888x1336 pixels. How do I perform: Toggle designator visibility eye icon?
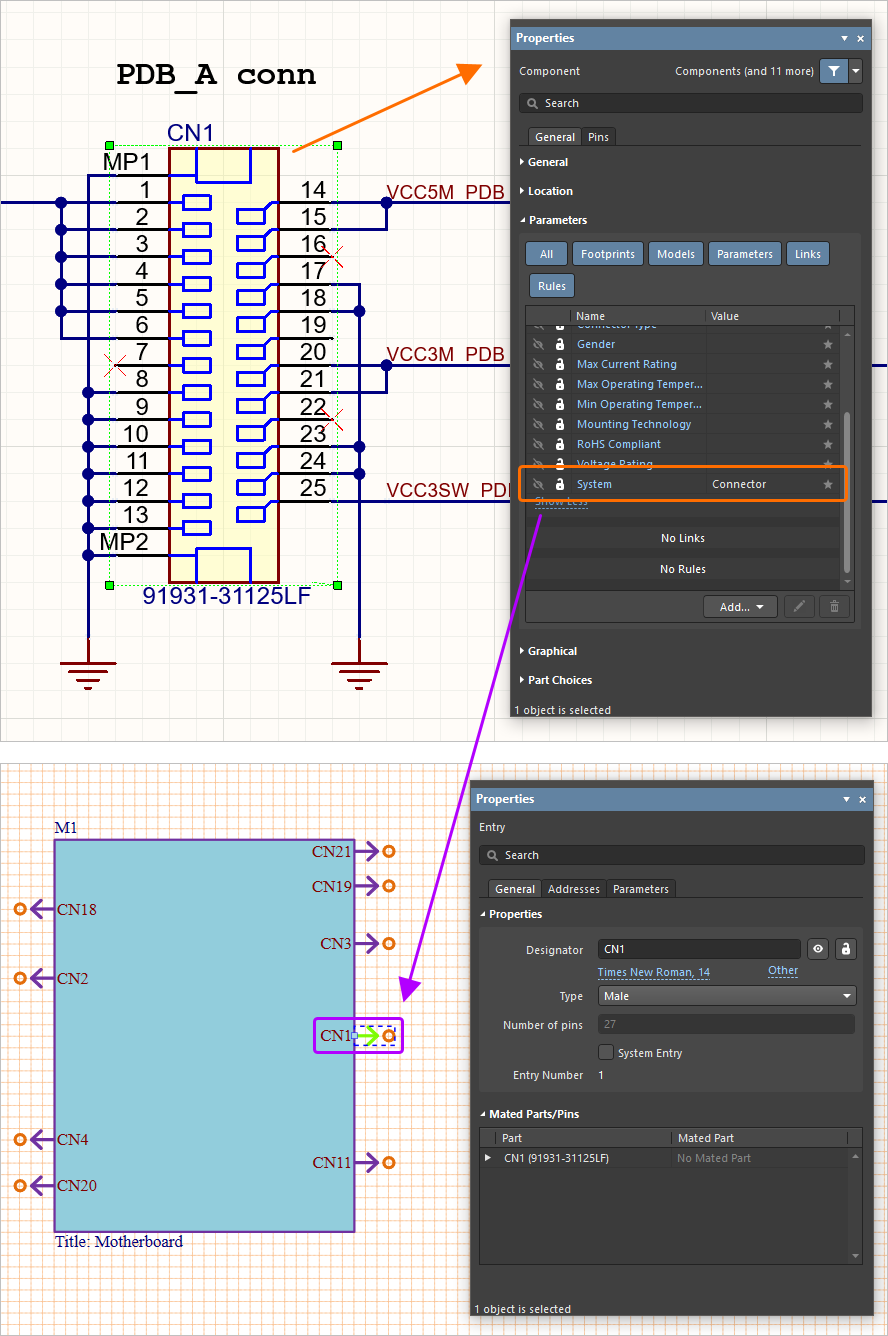pos(819,949)
